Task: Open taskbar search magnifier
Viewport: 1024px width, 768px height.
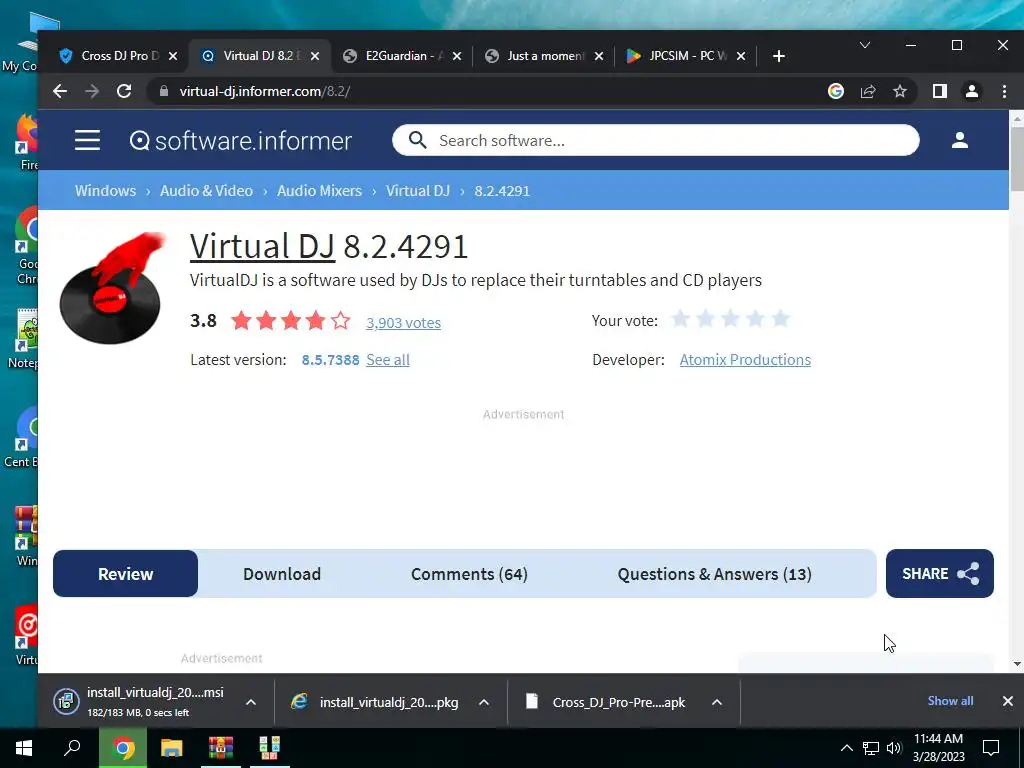Action: coord(72,748)
